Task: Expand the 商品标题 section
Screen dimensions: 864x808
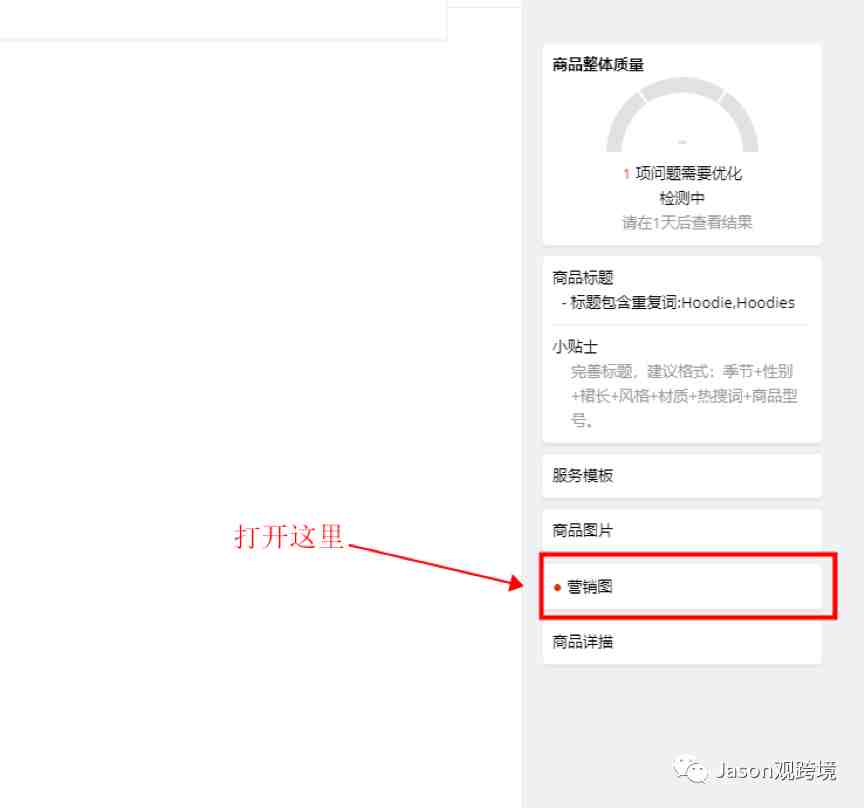Action: 583,277
